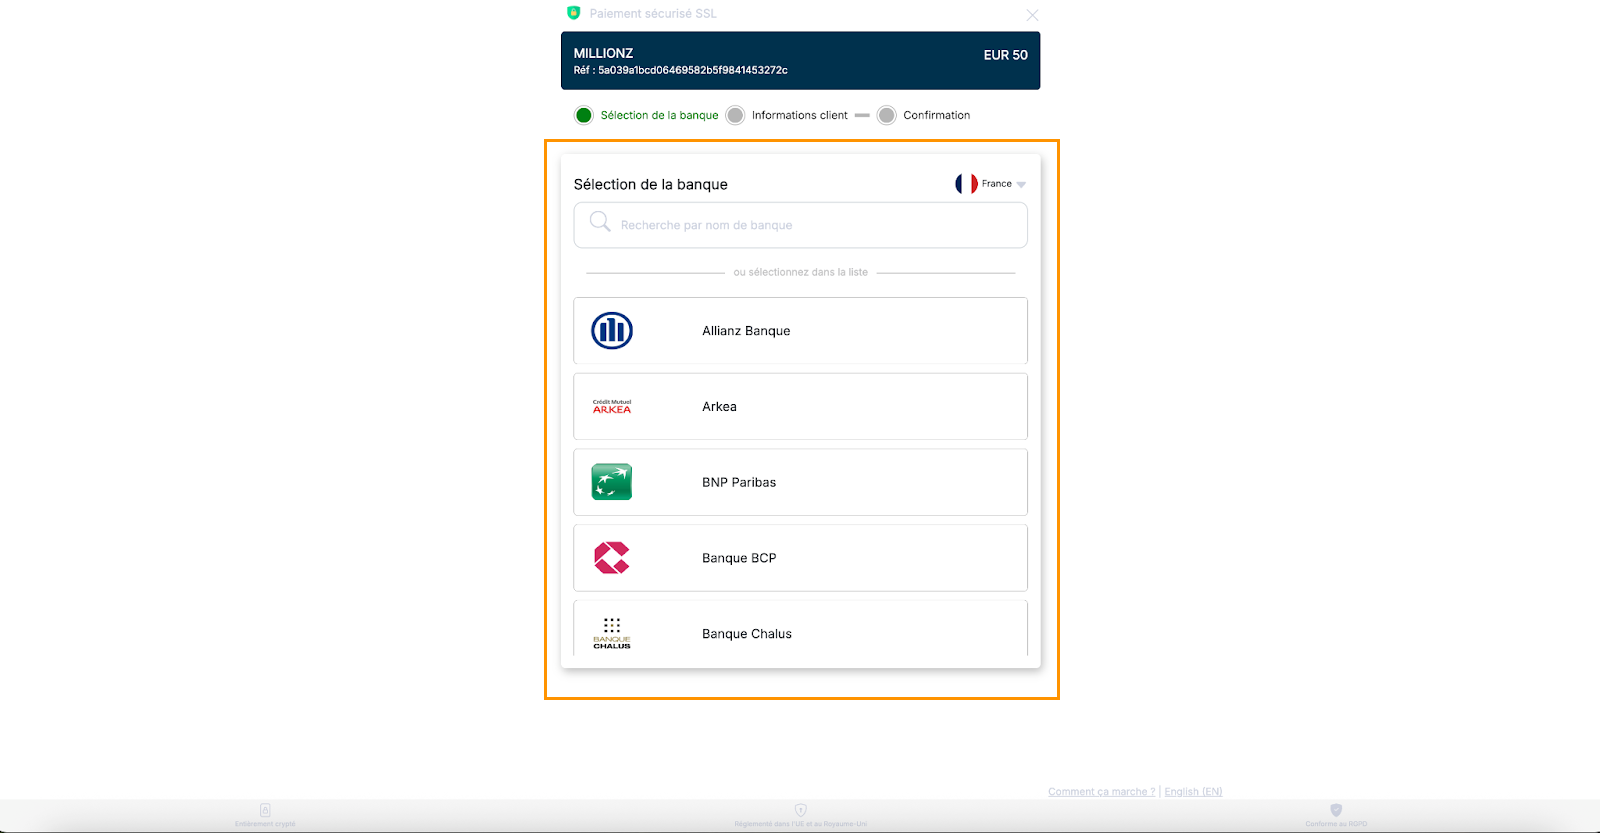This screenshot has height=833, width=1600.
Task: Click the Confirmation step circle
Action: pos(886,115)
